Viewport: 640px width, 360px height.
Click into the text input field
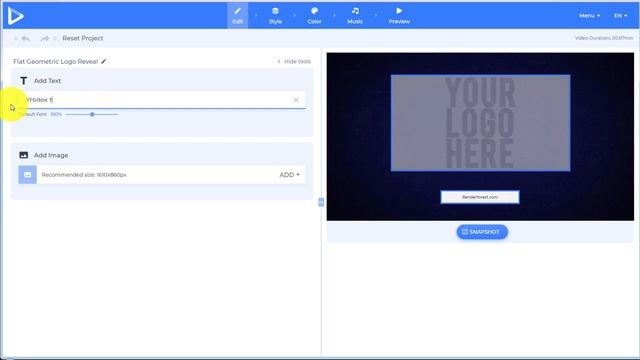(162, 100)
